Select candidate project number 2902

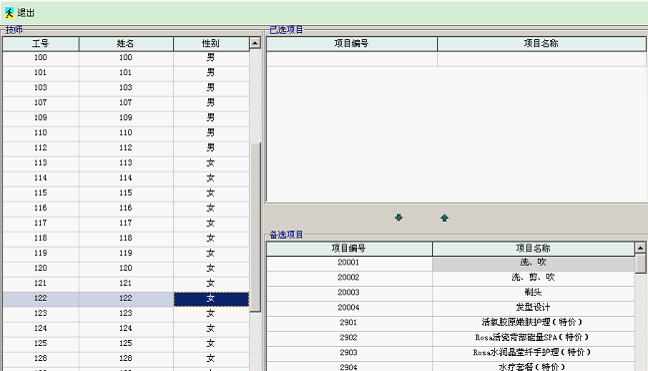(x=348, y=338)
